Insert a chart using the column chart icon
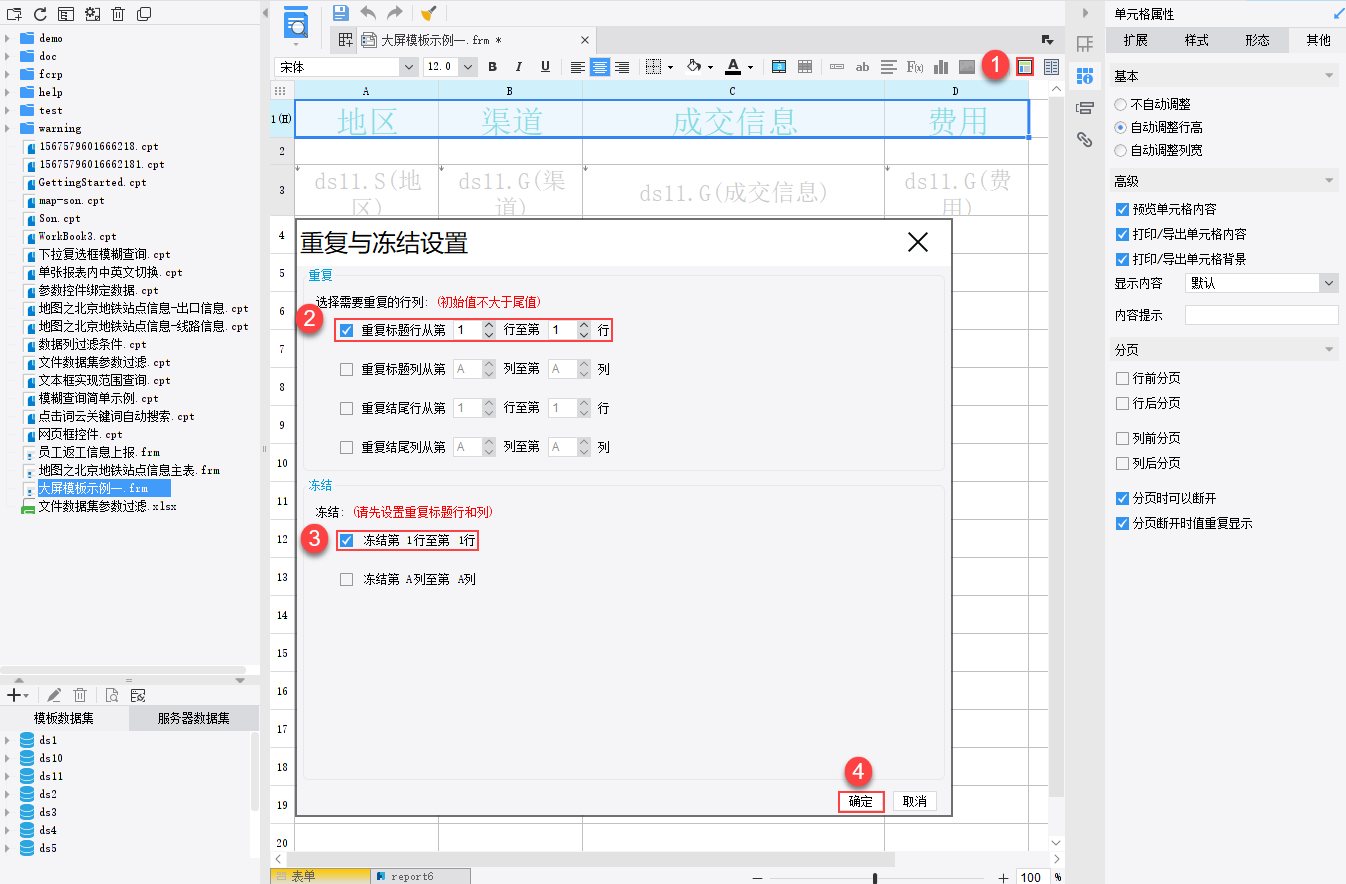The image size is (1346, 884). [x=940, y=67]
